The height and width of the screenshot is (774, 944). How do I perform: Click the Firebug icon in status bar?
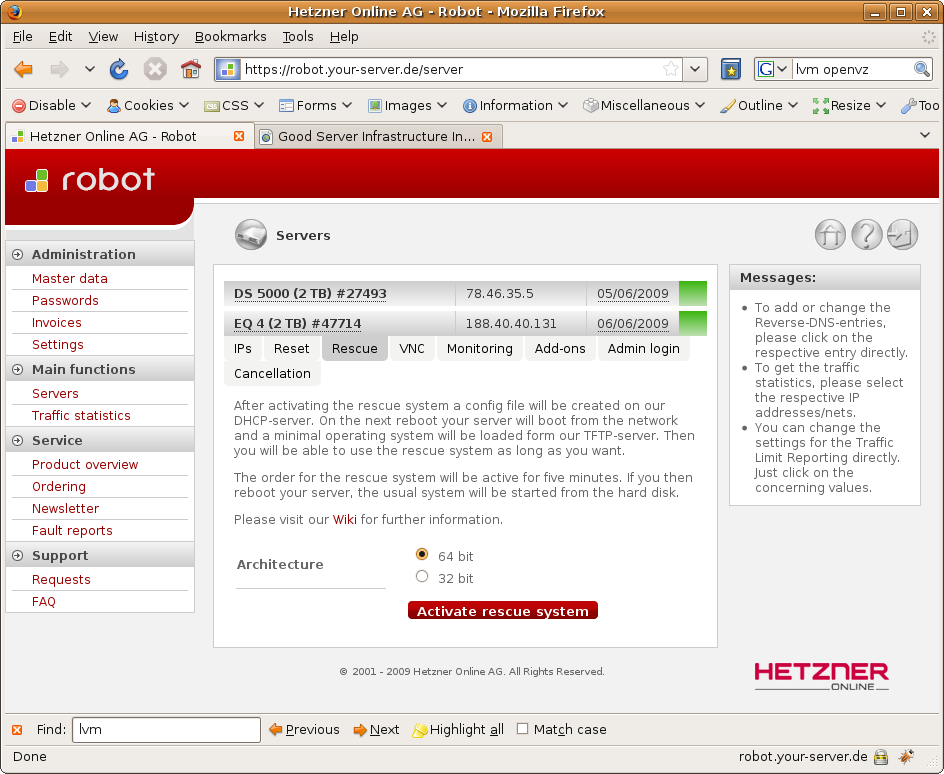[x=906, y=756]
